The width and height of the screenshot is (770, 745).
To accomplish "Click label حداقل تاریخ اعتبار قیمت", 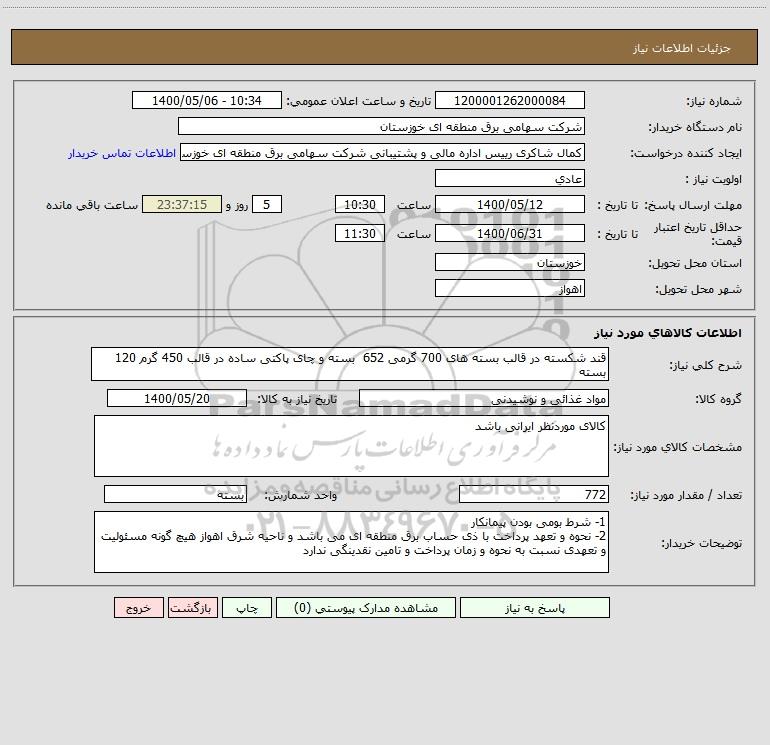I will point(698,234).
